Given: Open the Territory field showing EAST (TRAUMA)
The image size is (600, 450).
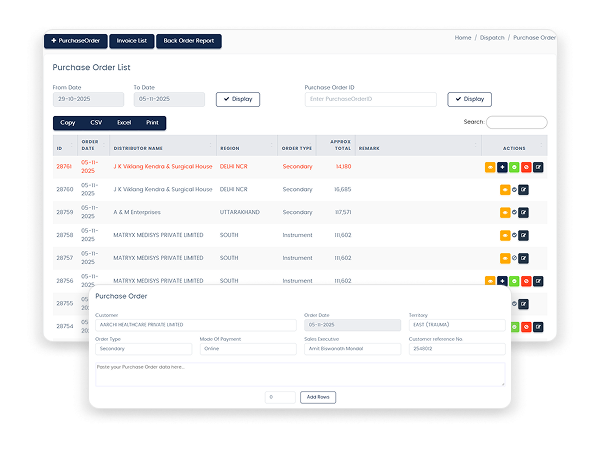Looking at the screenshot, I should pos(457,325).
